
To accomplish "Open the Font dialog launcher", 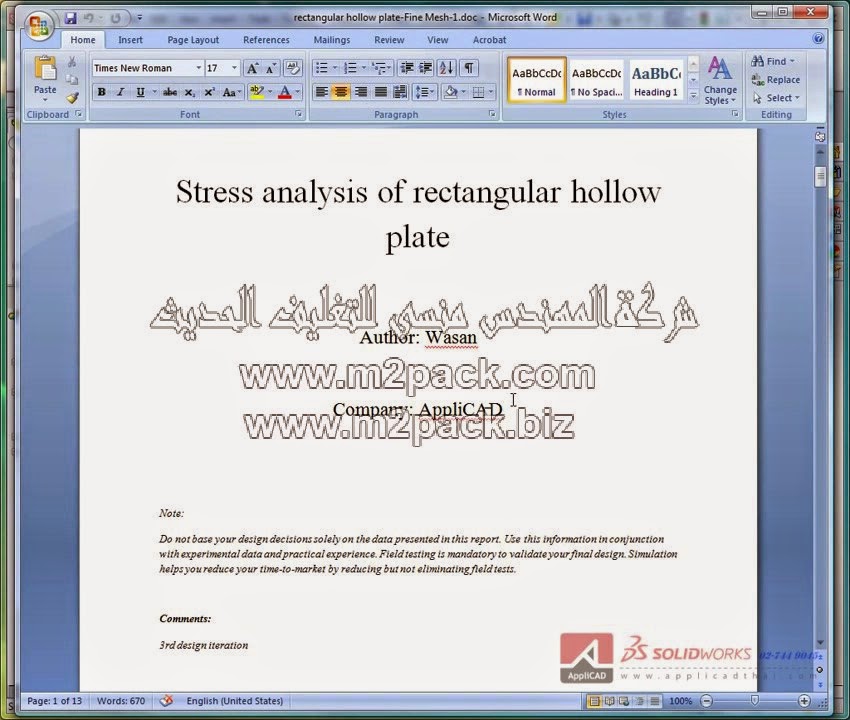I will 299,114.
